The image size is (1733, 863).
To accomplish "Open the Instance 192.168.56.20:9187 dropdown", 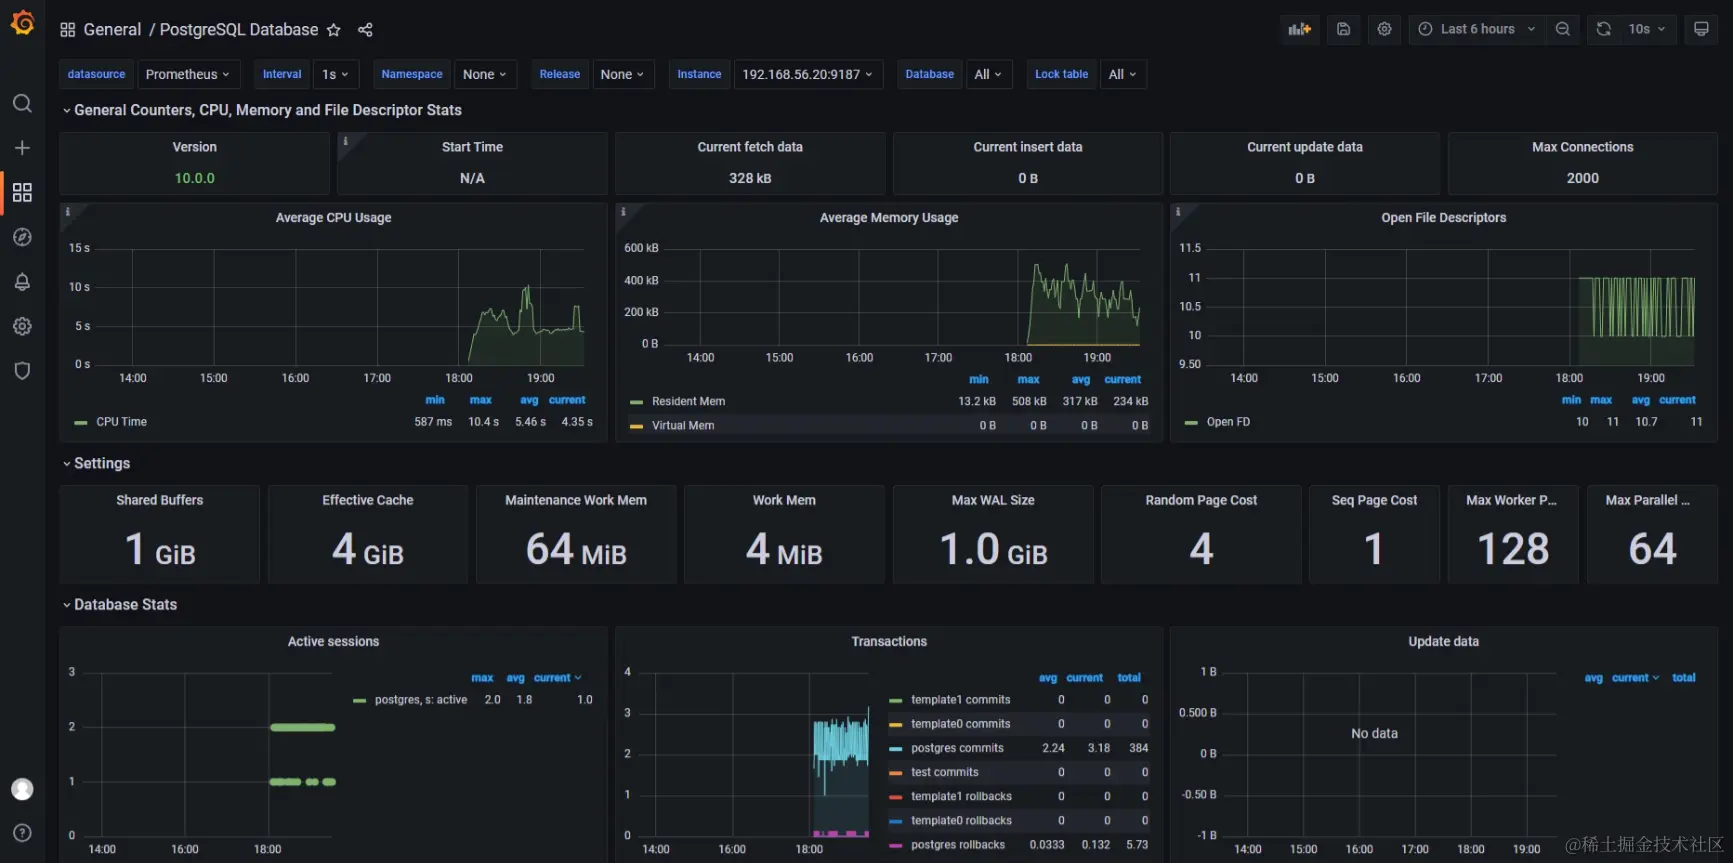I will point(807,74).
